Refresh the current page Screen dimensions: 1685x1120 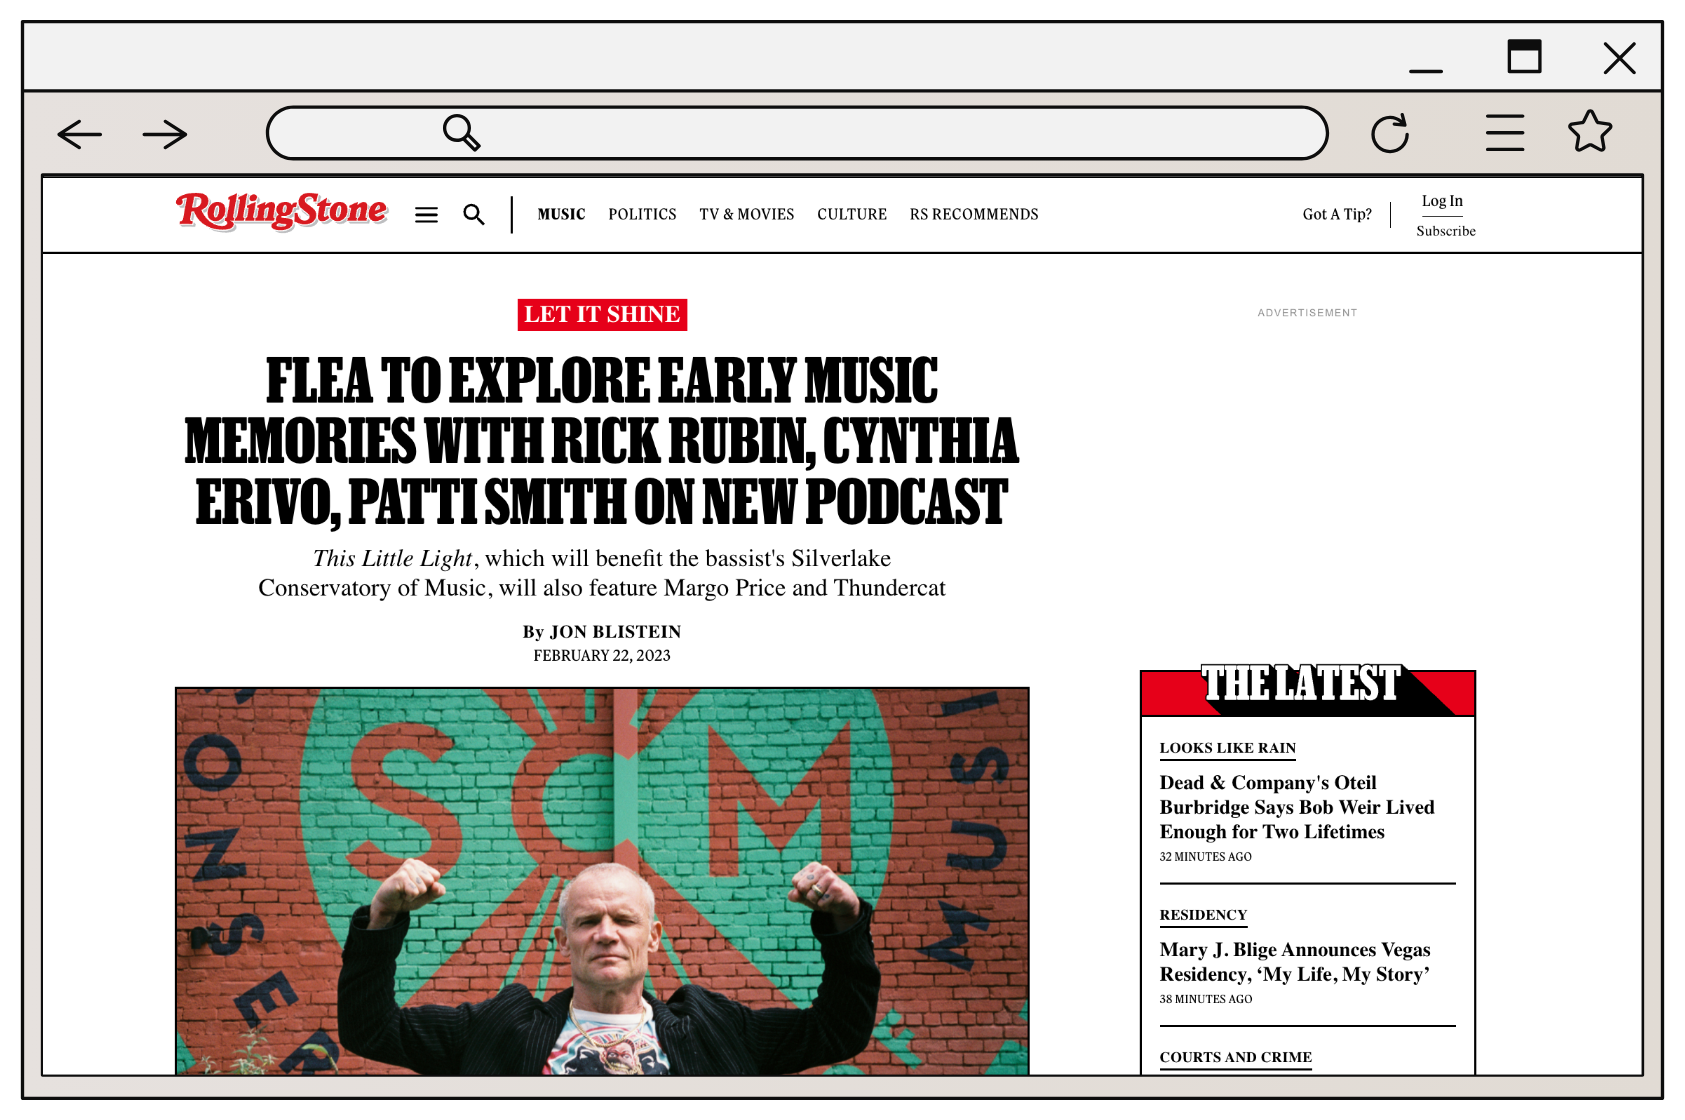(1392, 131)
